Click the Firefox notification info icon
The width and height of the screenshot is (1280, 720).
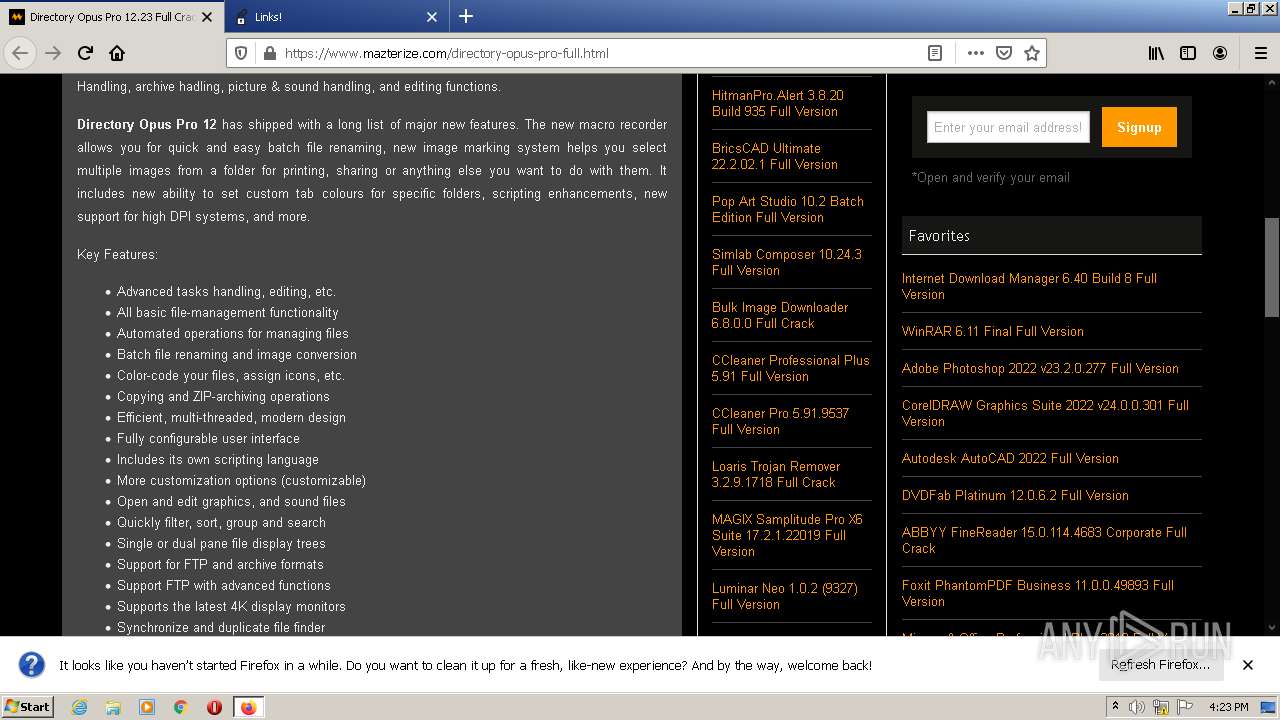pos(32,664)
